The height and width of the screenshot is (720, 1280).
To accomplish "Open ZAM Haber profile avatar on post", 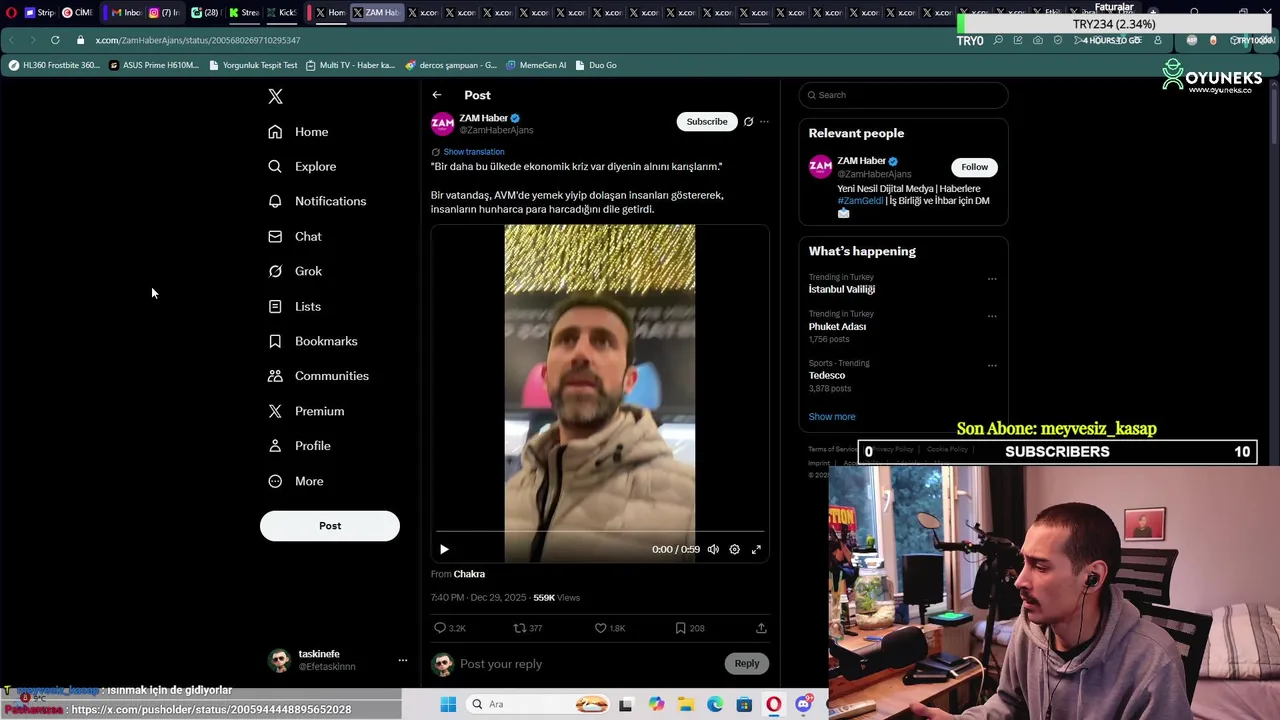I will [x=443, y=124].
